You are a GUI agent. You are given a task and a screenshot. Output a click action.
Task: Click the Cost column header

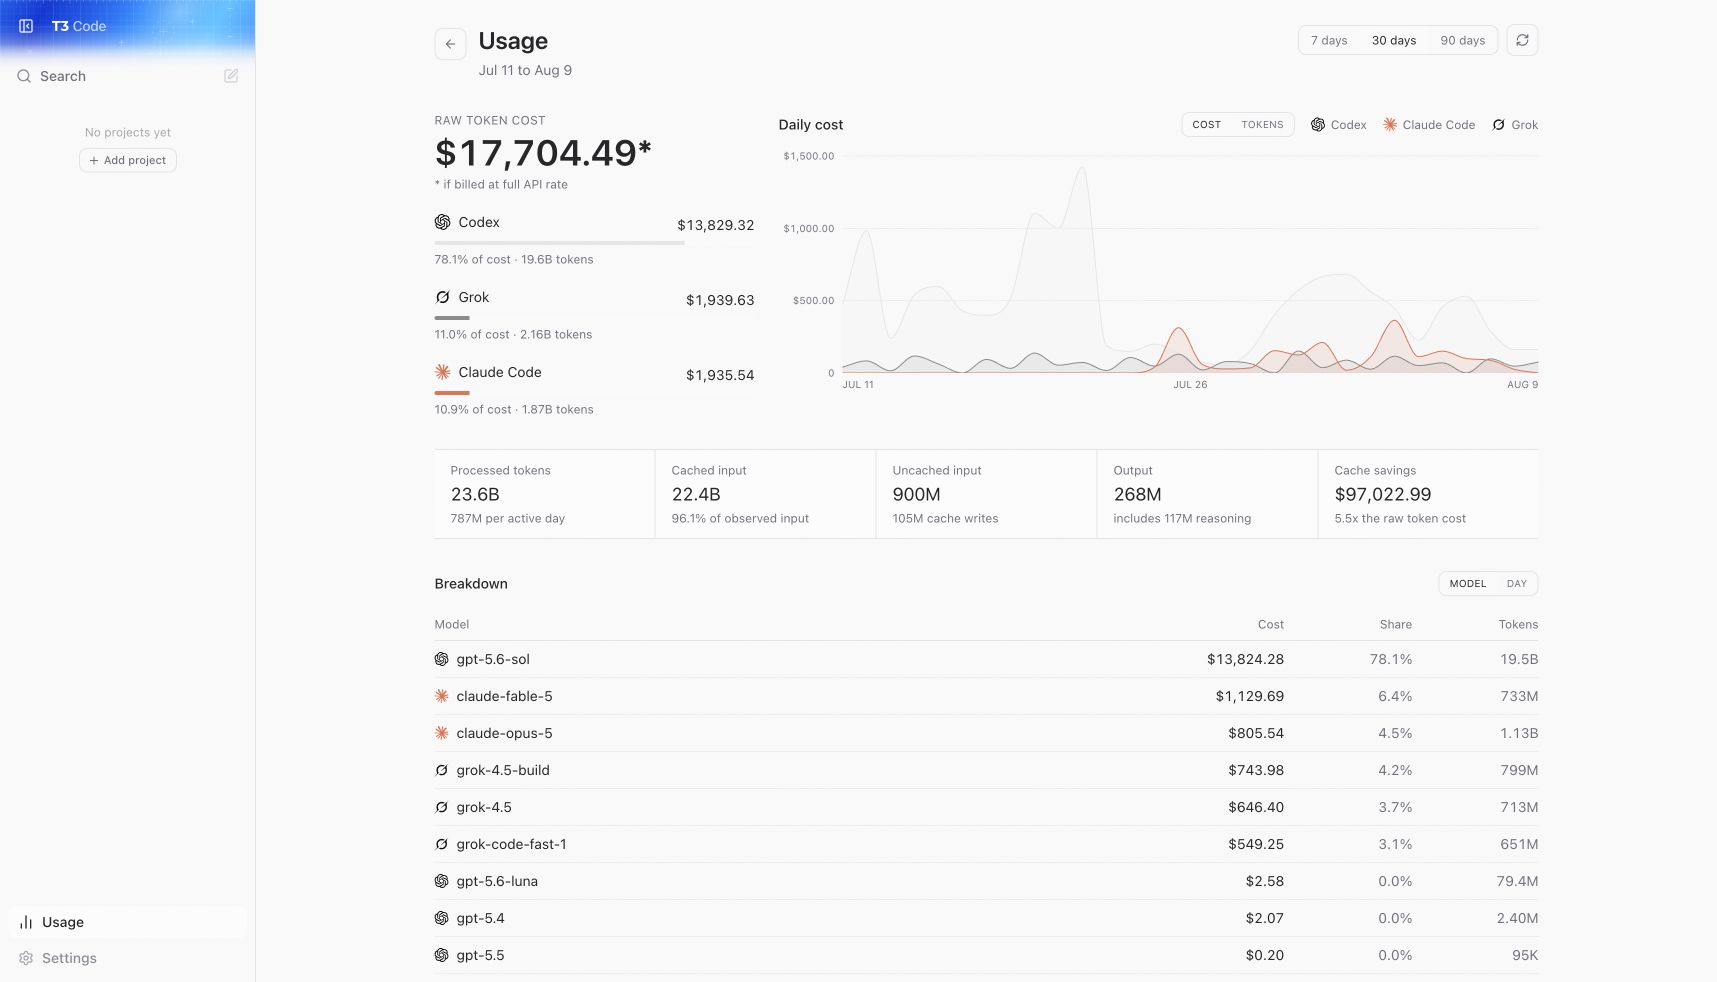click(x=1270, y=624)
